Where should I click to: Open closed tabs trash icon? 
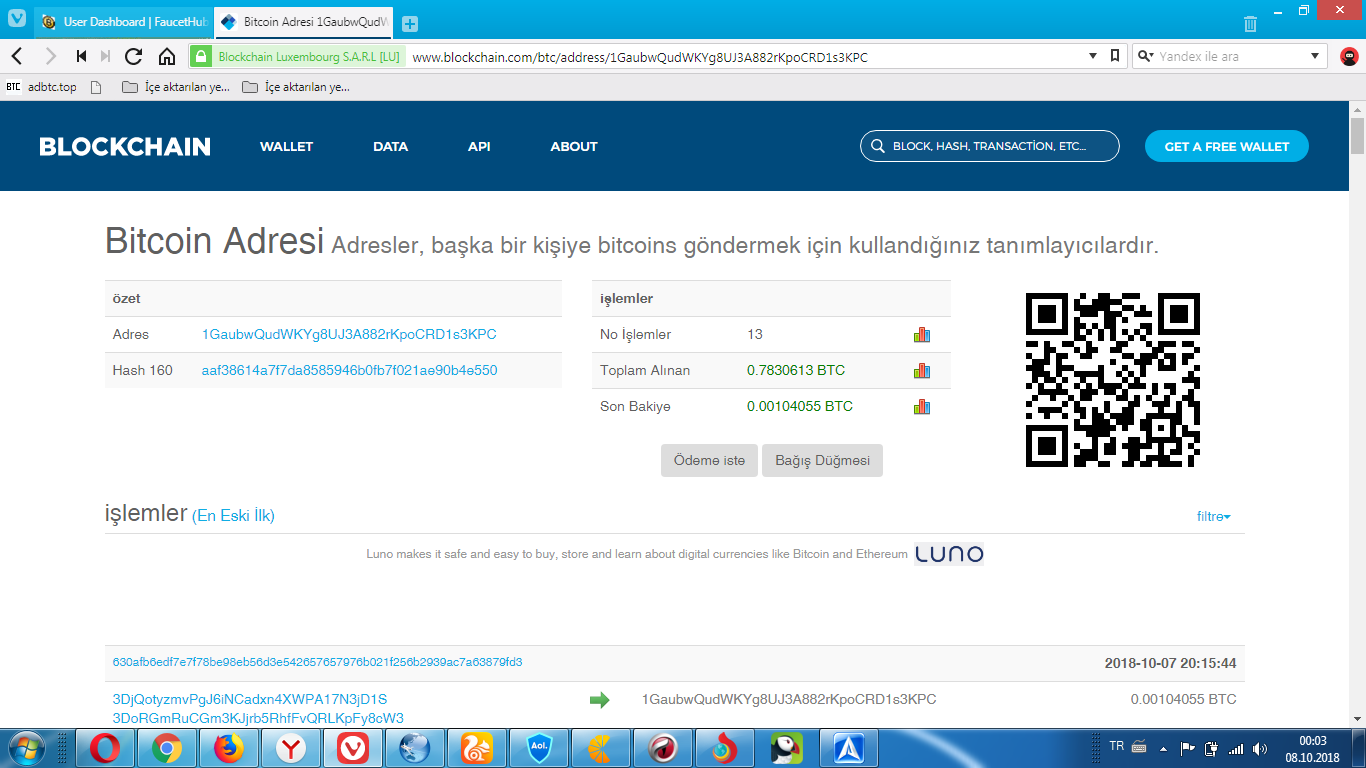coord(1250,23)
